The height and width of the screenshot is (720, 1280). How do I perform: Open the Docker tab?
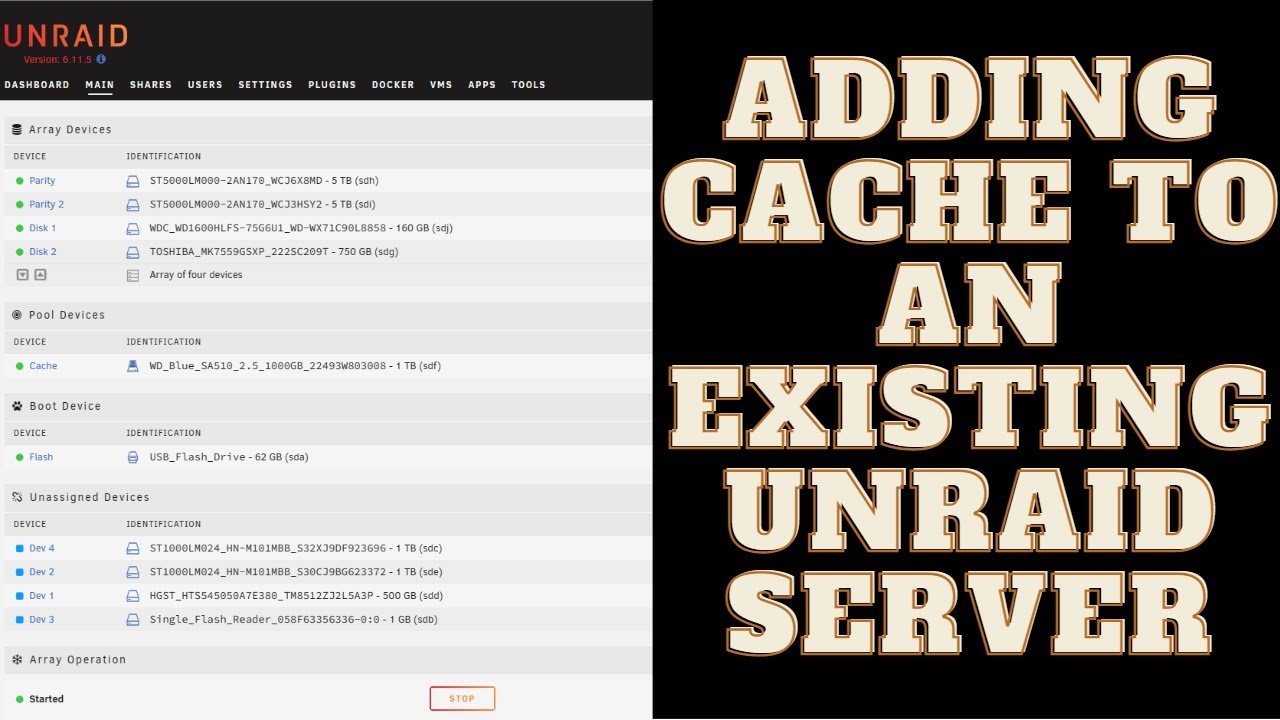coord(393,85)
